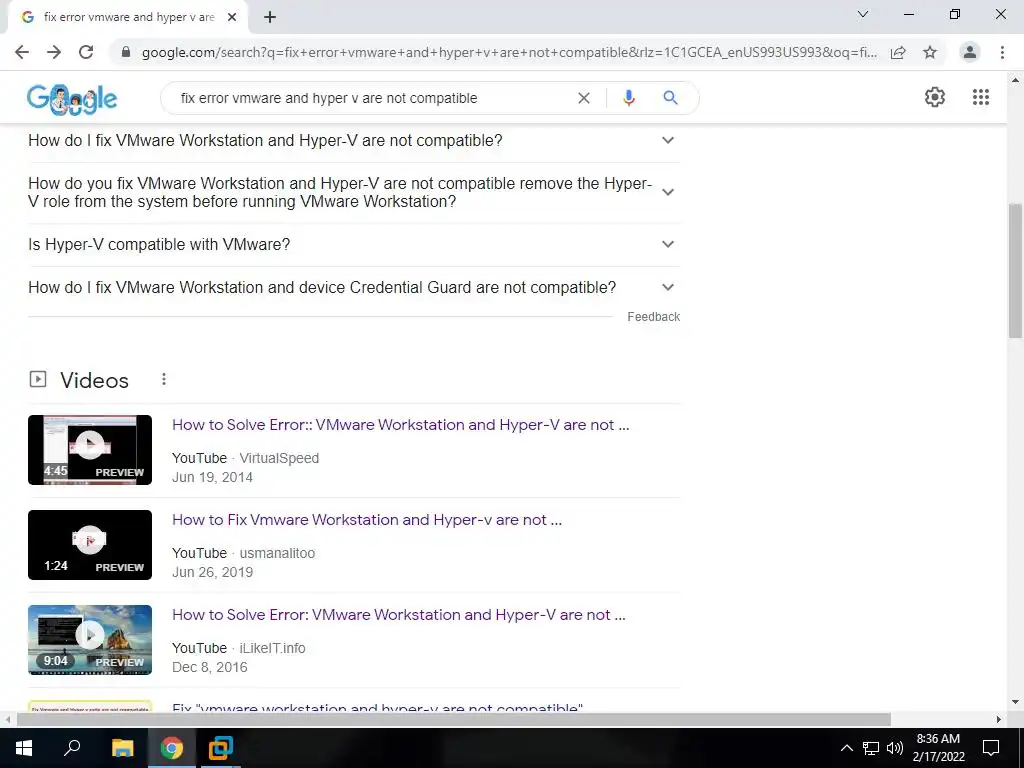Open the Windows Start menu
Image resolution: width=1024 pixels, height=768 pixels.
24,748
